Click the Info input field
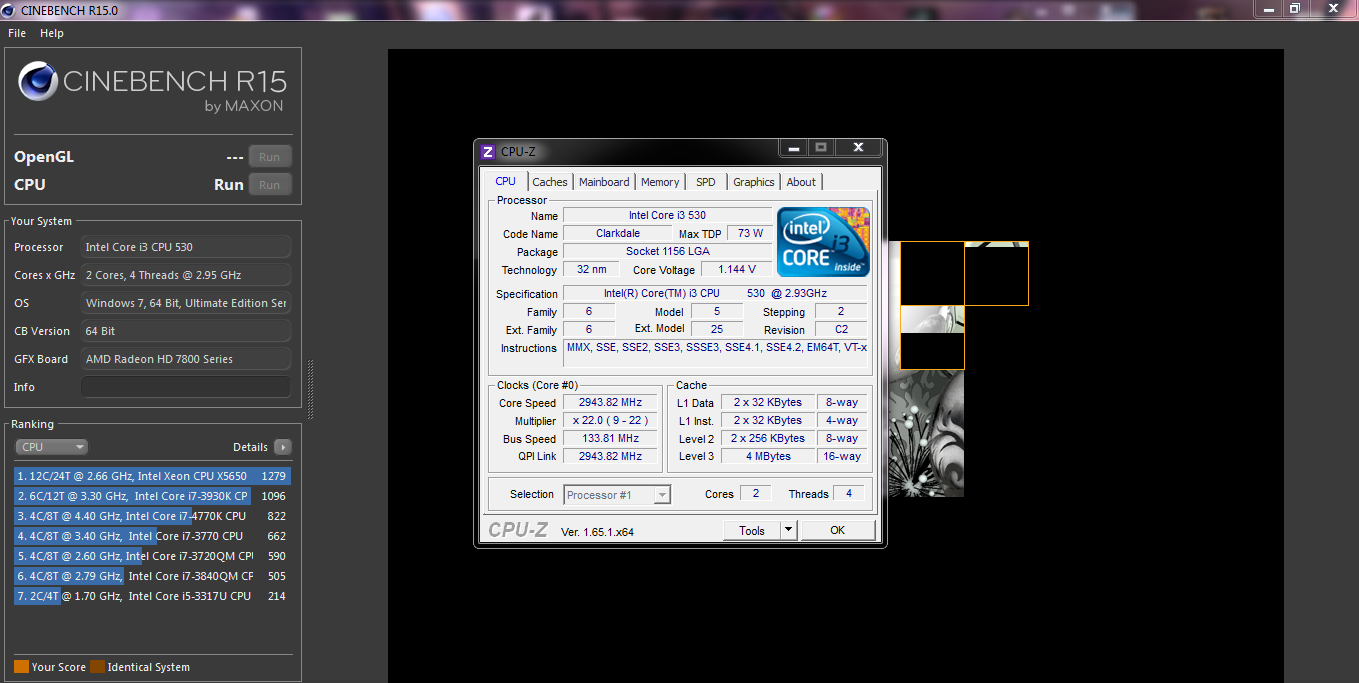The height and width of the screenshot is (683, 1359). pos(186,387)
